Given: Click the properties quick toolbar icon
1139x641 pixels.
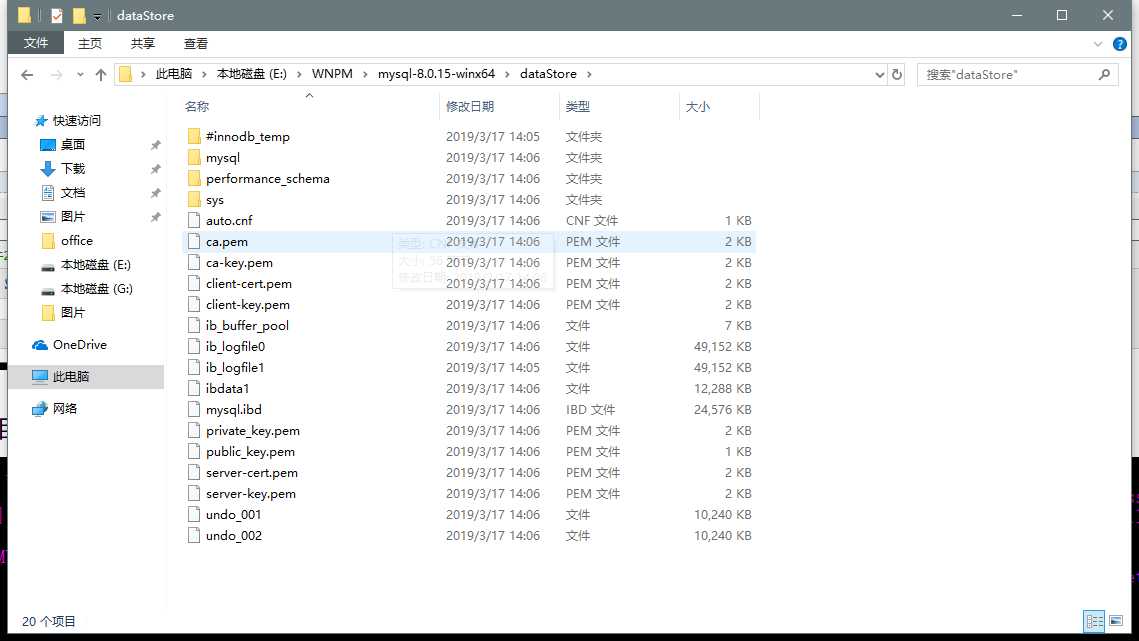Looking at the screenshot, I should pyautogui.click(x=57, y=15).
